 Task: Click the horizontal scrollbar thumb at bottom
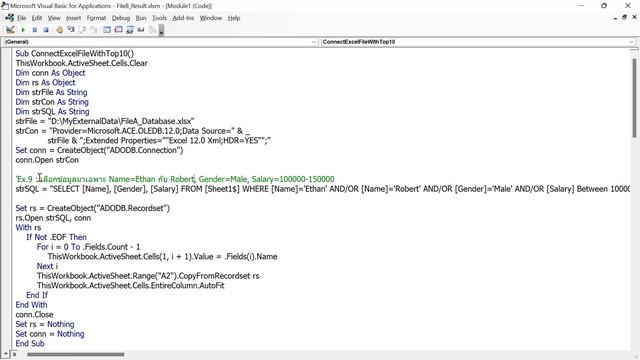(x=76, y=354)
